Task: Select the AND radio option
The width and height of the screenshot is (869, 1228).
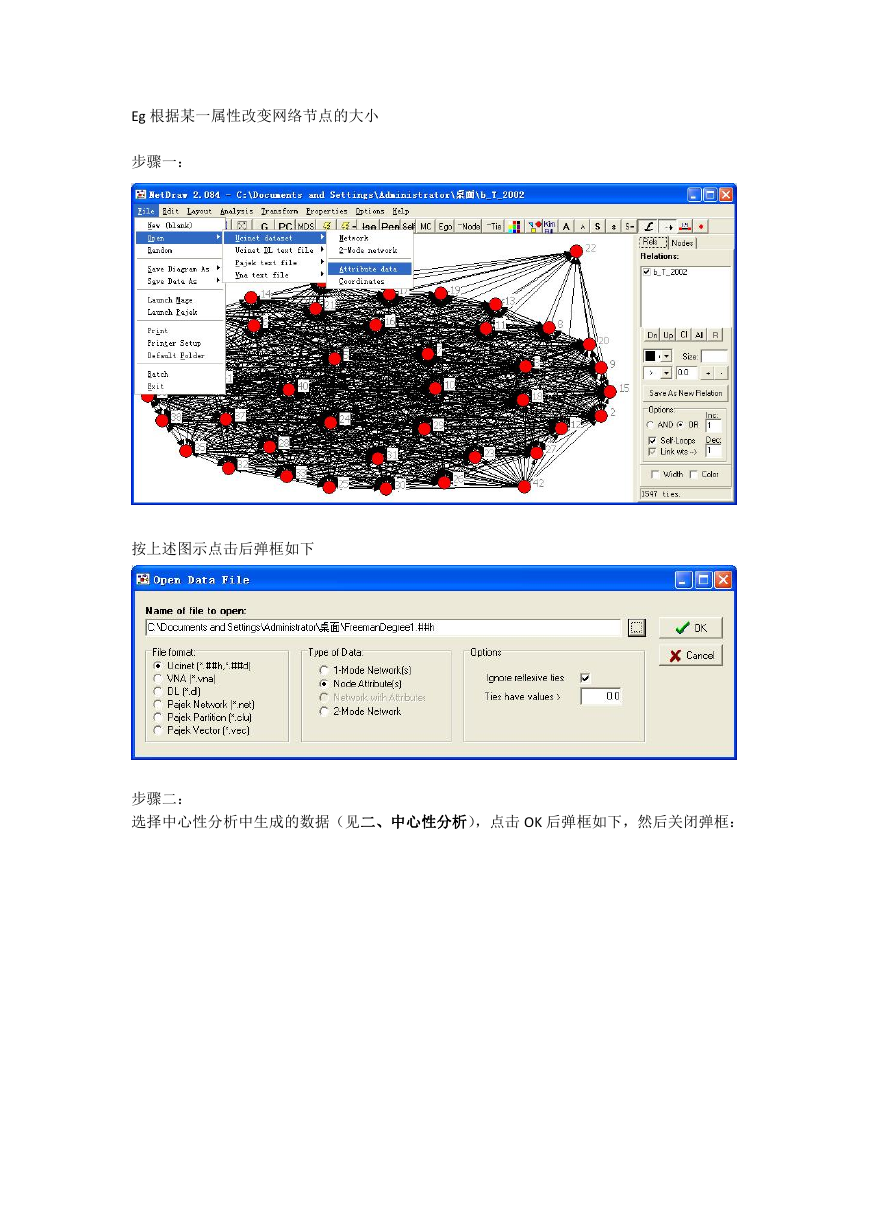Action: 650,425
